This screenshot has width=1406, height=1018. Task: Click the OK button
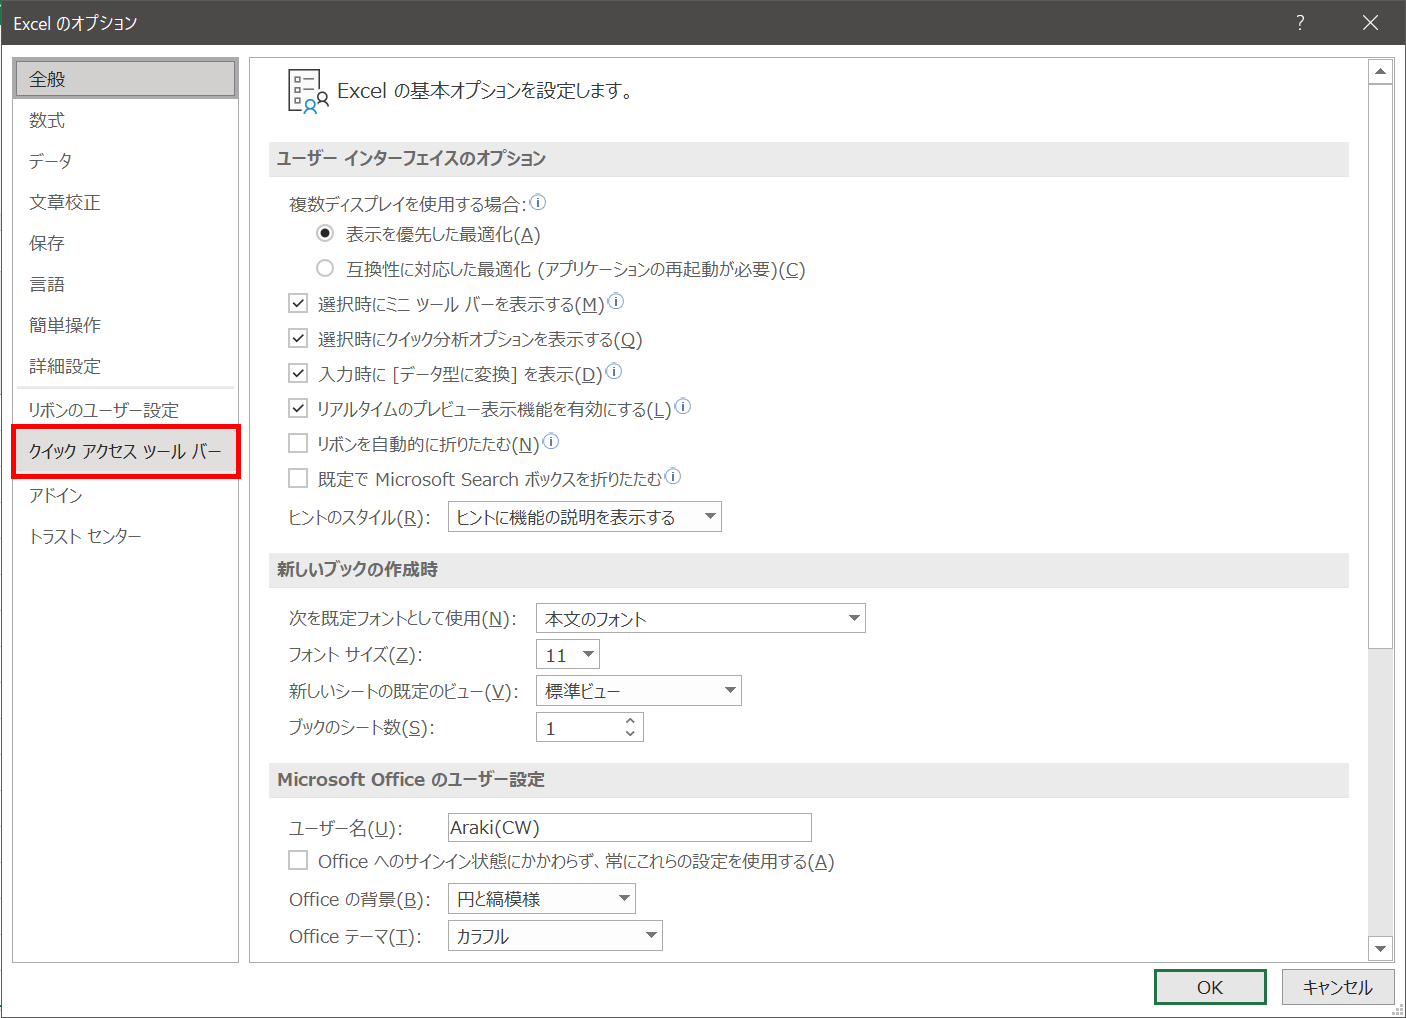click(x=1210, y=987)
